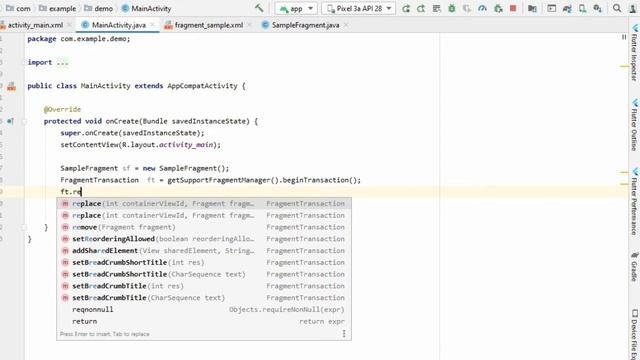Click the Apply Changes and Restart Activity icon
The height and width of the screenshot is (360, 640).
[421, 9]
